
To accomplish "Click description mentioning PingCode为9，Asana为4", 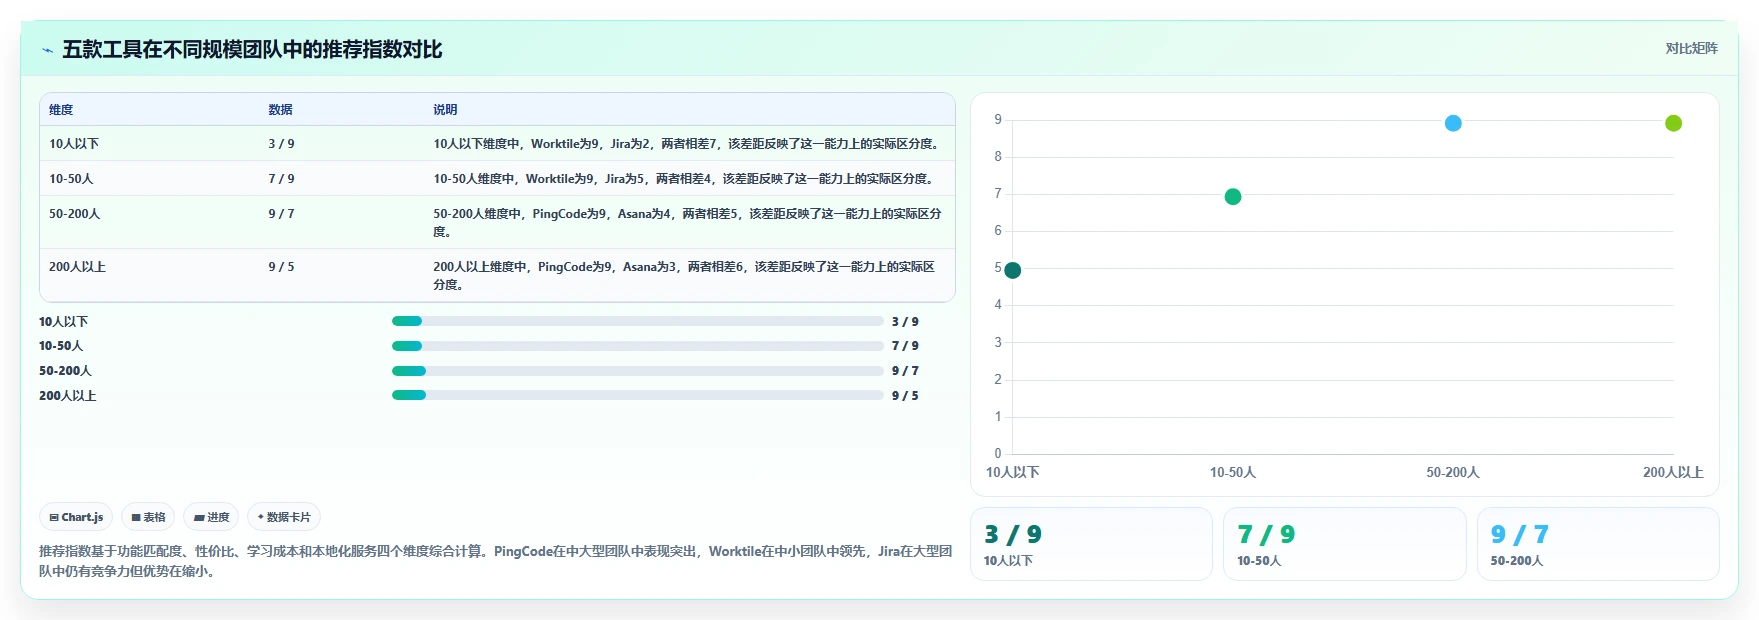I will click(688, 223).
